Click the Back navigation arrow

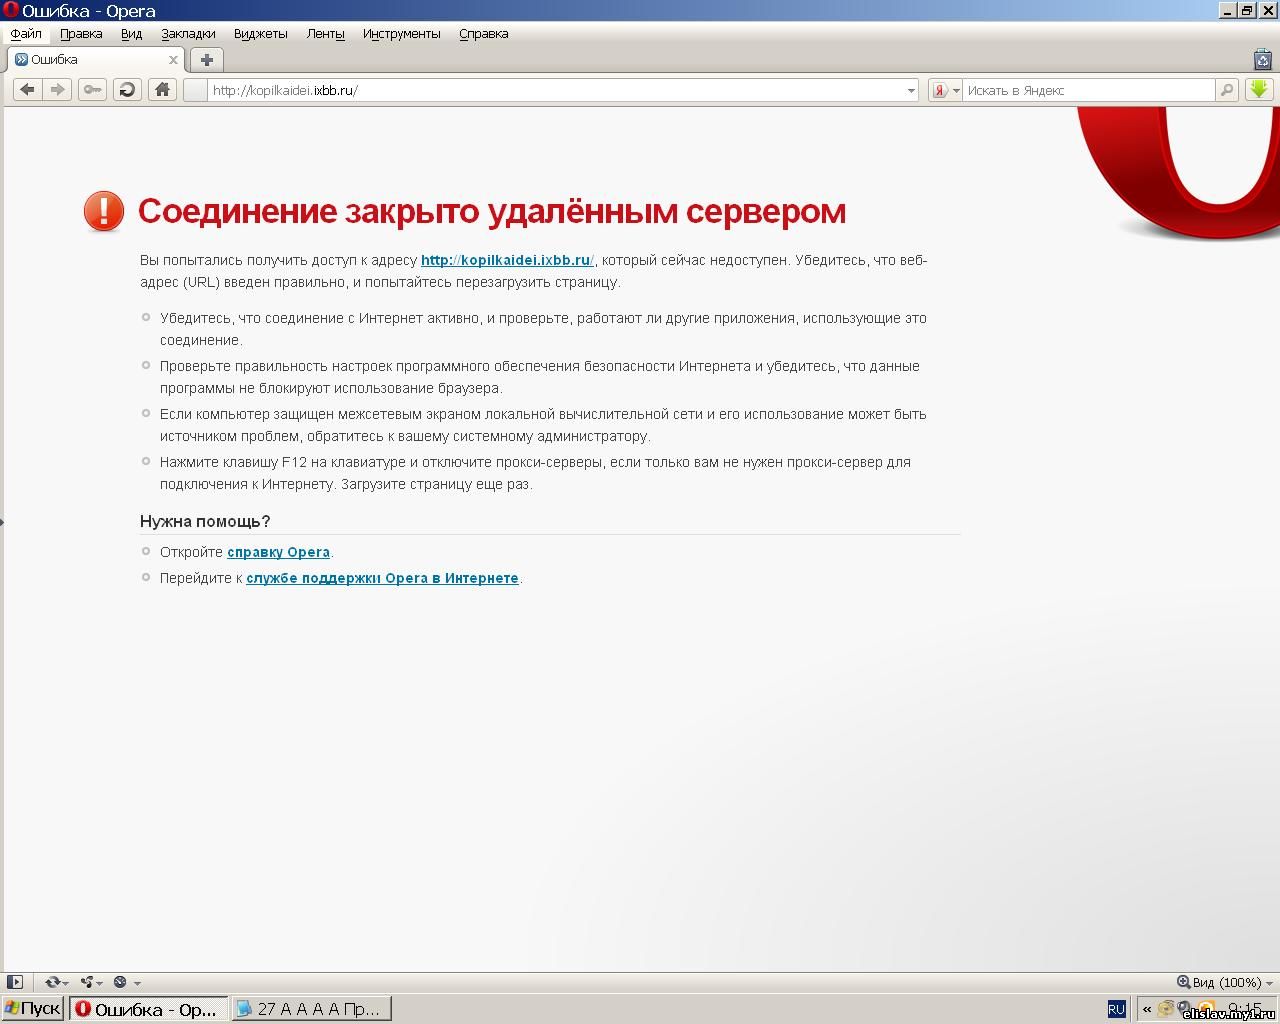pos(28,90)
